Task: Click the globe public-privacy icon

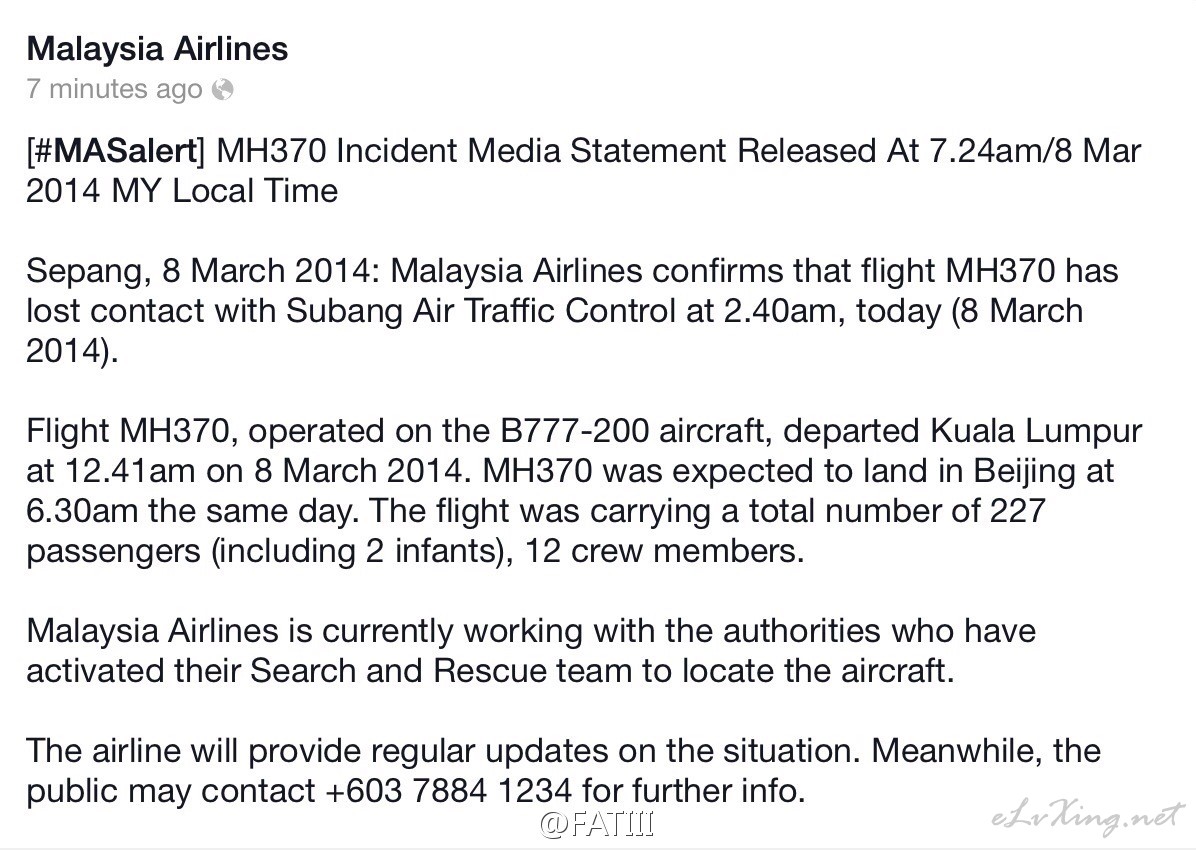Action: [x=223, y=90]
